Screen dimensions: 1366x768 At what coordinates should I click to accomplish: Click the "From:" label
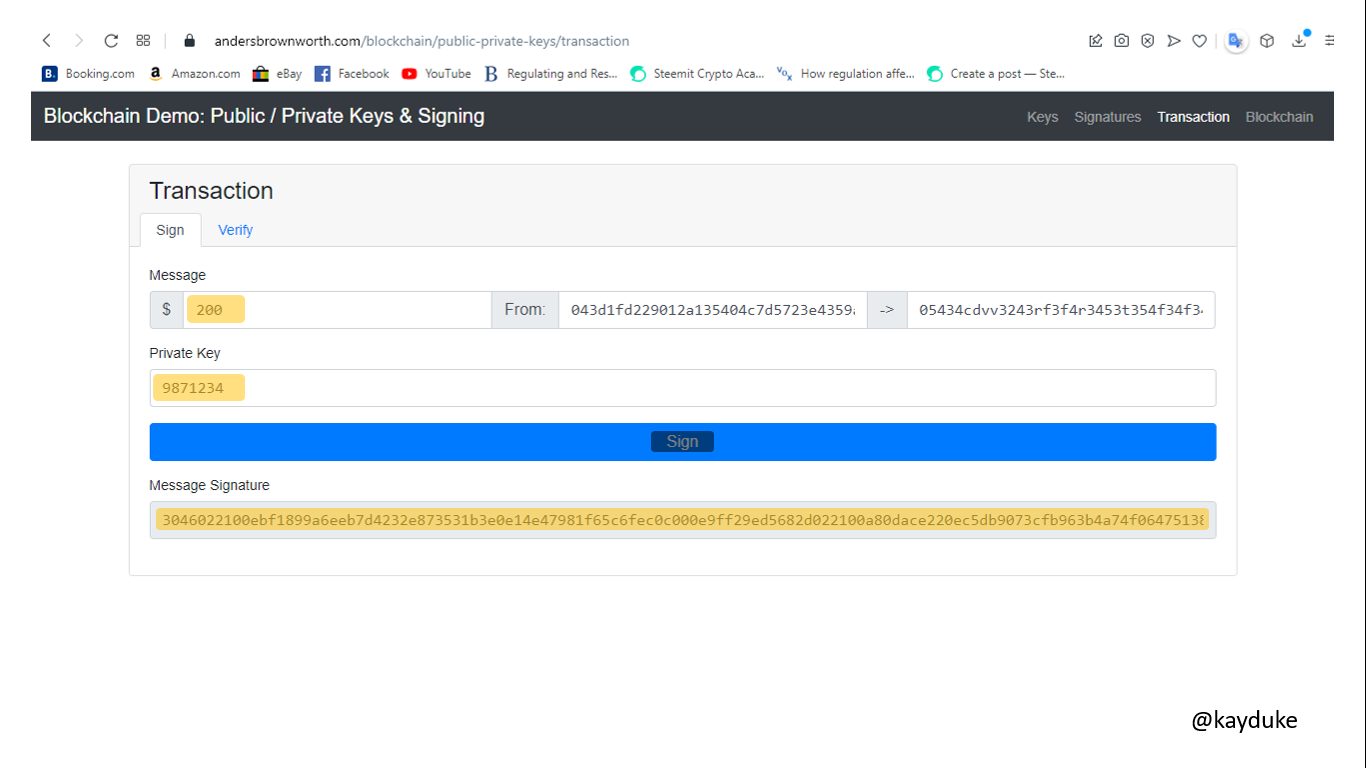click(x=525, y=310)
